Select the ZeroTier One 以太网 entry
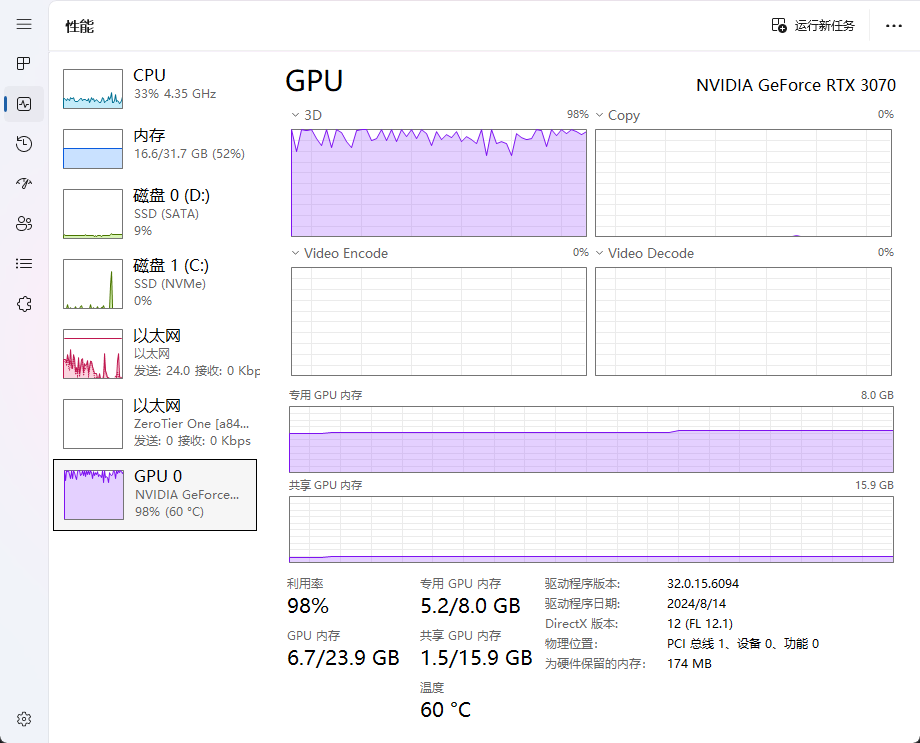The height and width of the screenshot is (743, 920). 155,423
